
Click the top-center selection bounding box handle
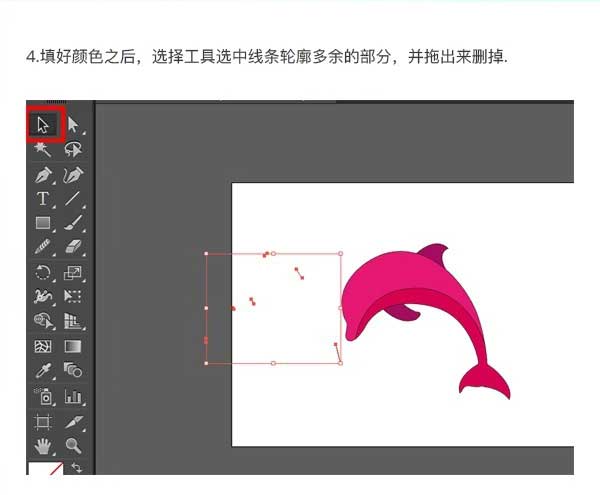tap(273, 254)
